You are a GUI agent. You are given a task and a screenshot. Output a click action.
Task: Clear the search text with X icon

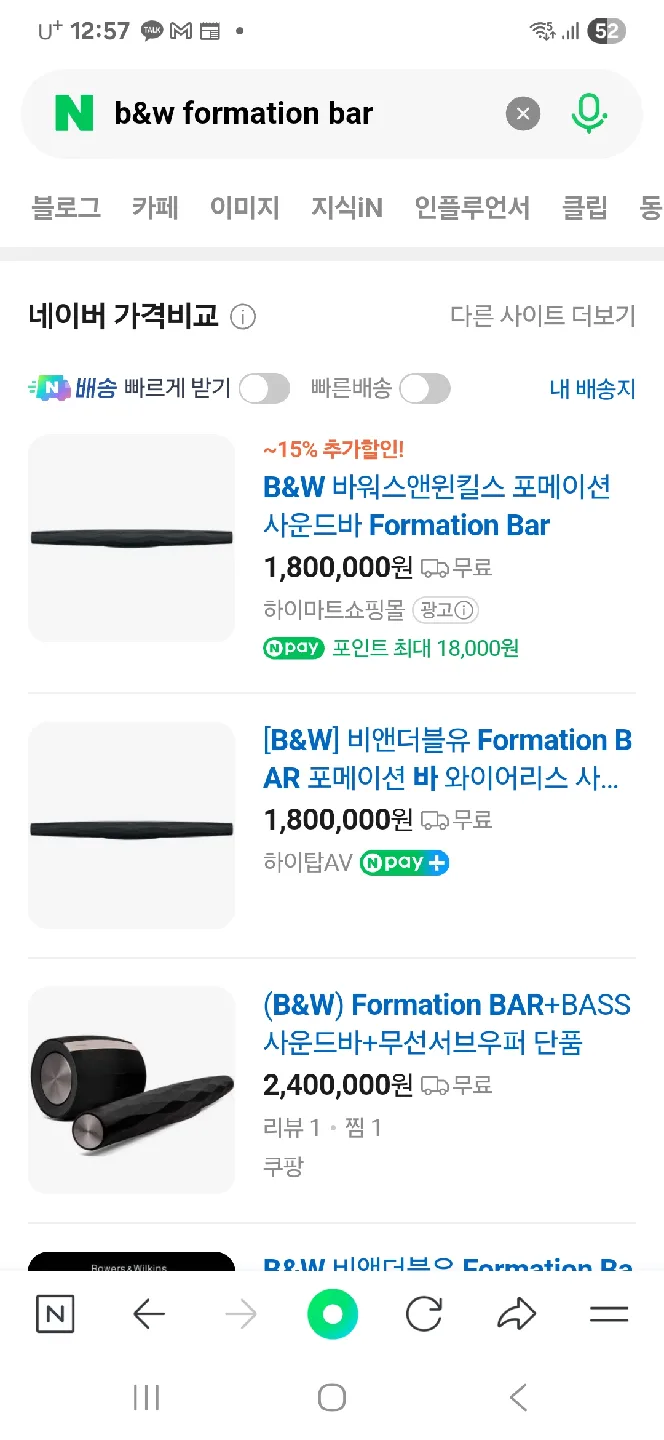(x=522, y=114)
